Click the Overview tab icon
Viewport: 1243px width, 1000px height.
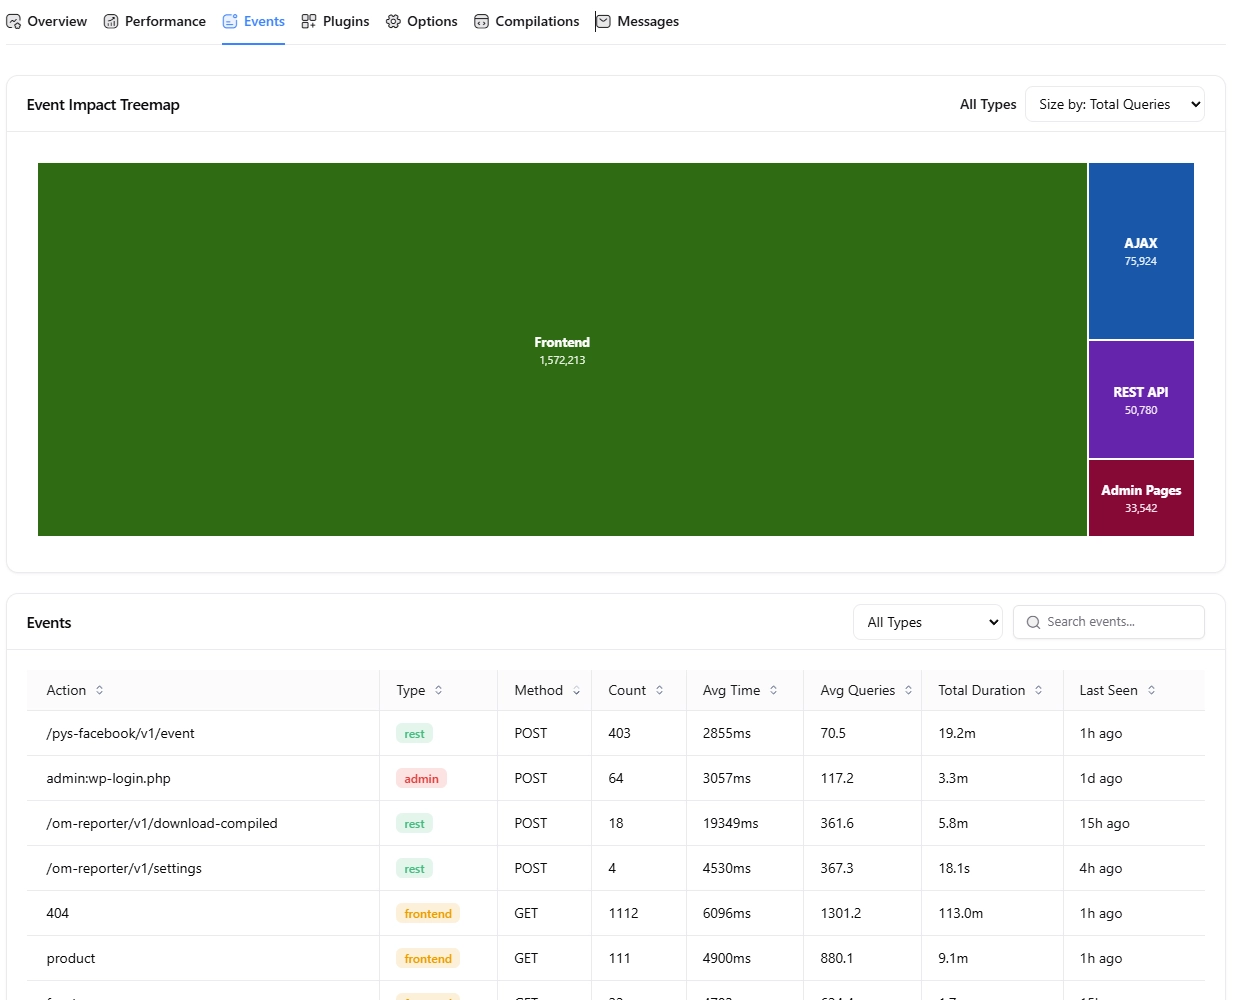tap(13, 20)
